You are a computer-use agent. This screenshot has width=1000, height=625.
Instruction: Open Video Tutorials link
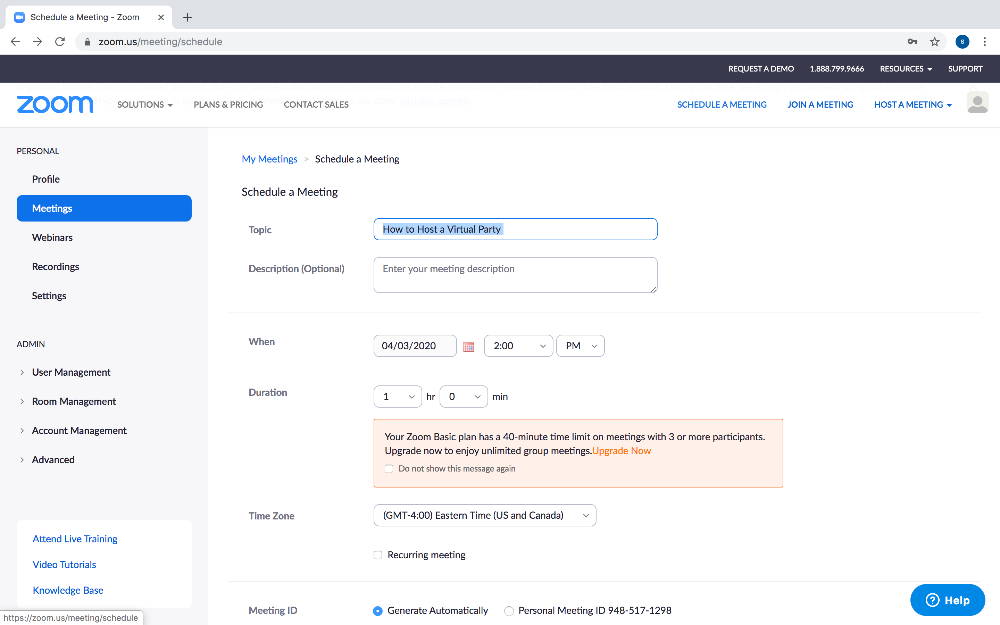pyautogui.click(x=64, y=565)
